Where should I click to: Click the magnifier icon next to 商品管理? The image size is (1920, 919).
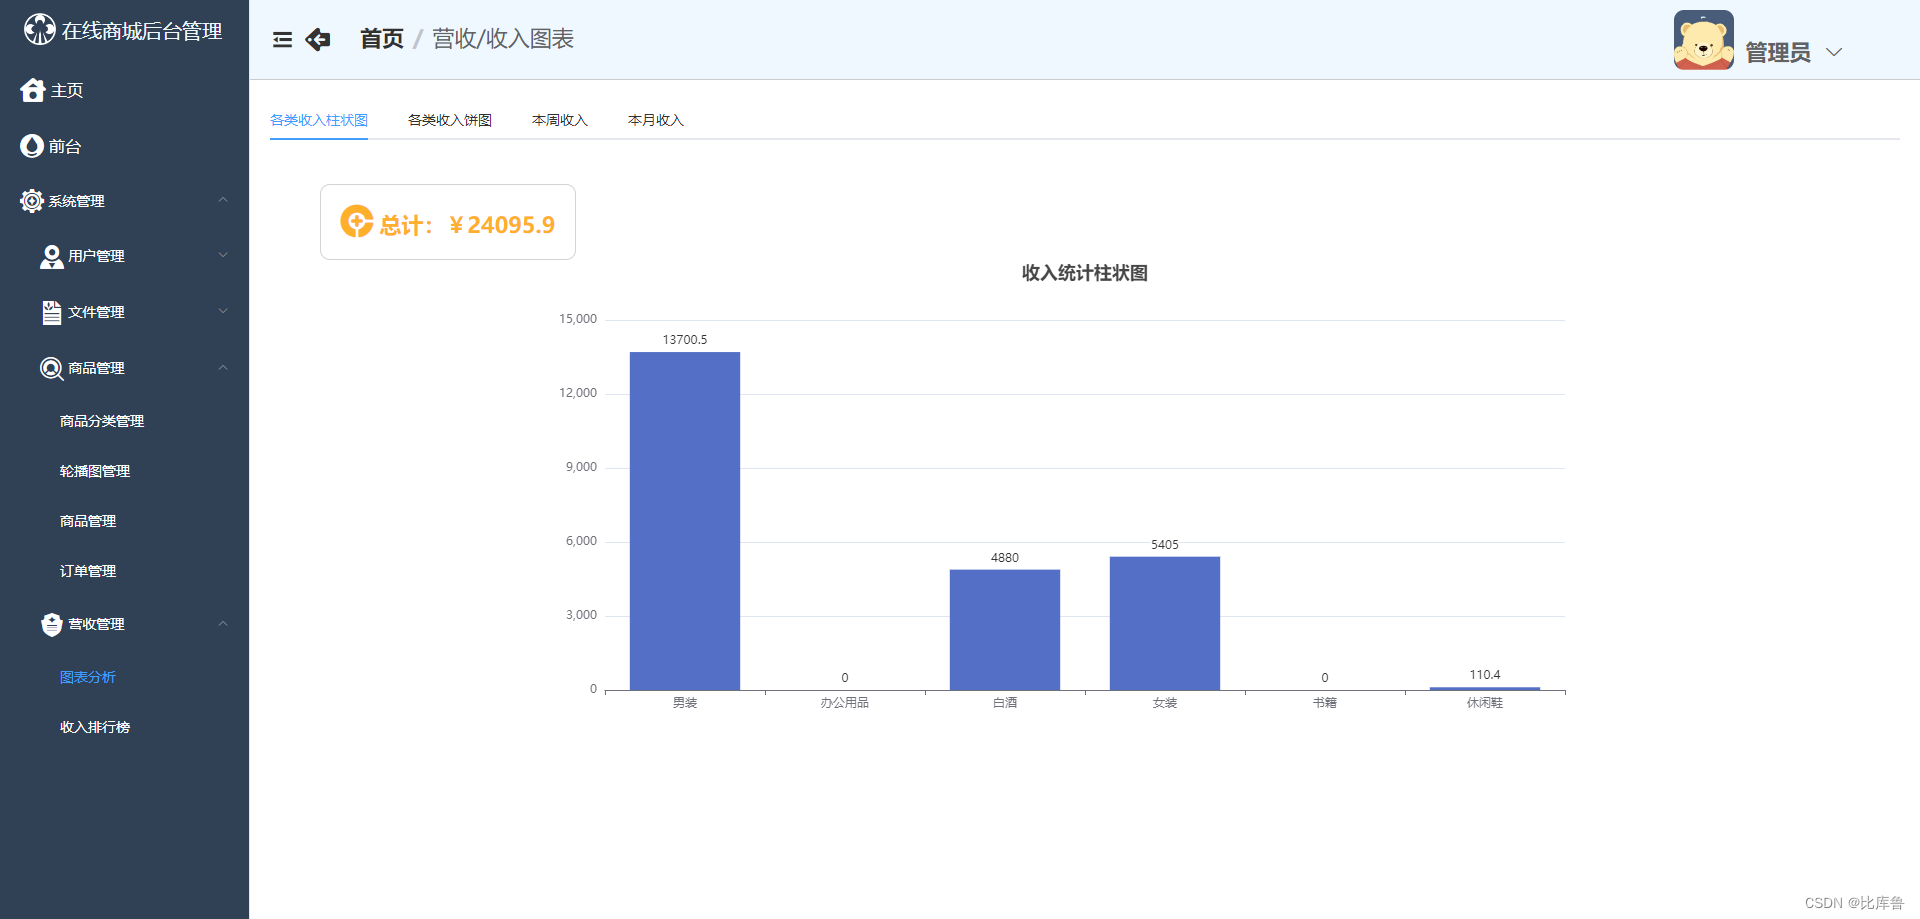point(51,368)
